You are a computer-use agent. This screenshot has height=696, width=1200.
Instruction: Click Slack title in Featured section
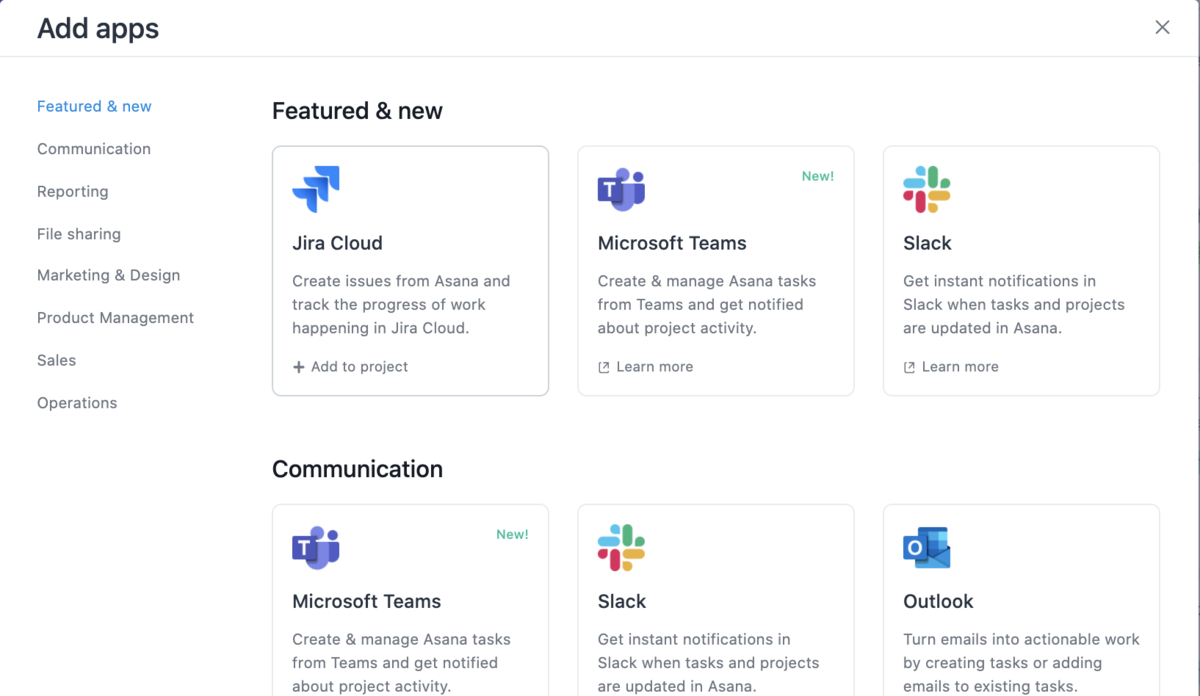point(927,243)
